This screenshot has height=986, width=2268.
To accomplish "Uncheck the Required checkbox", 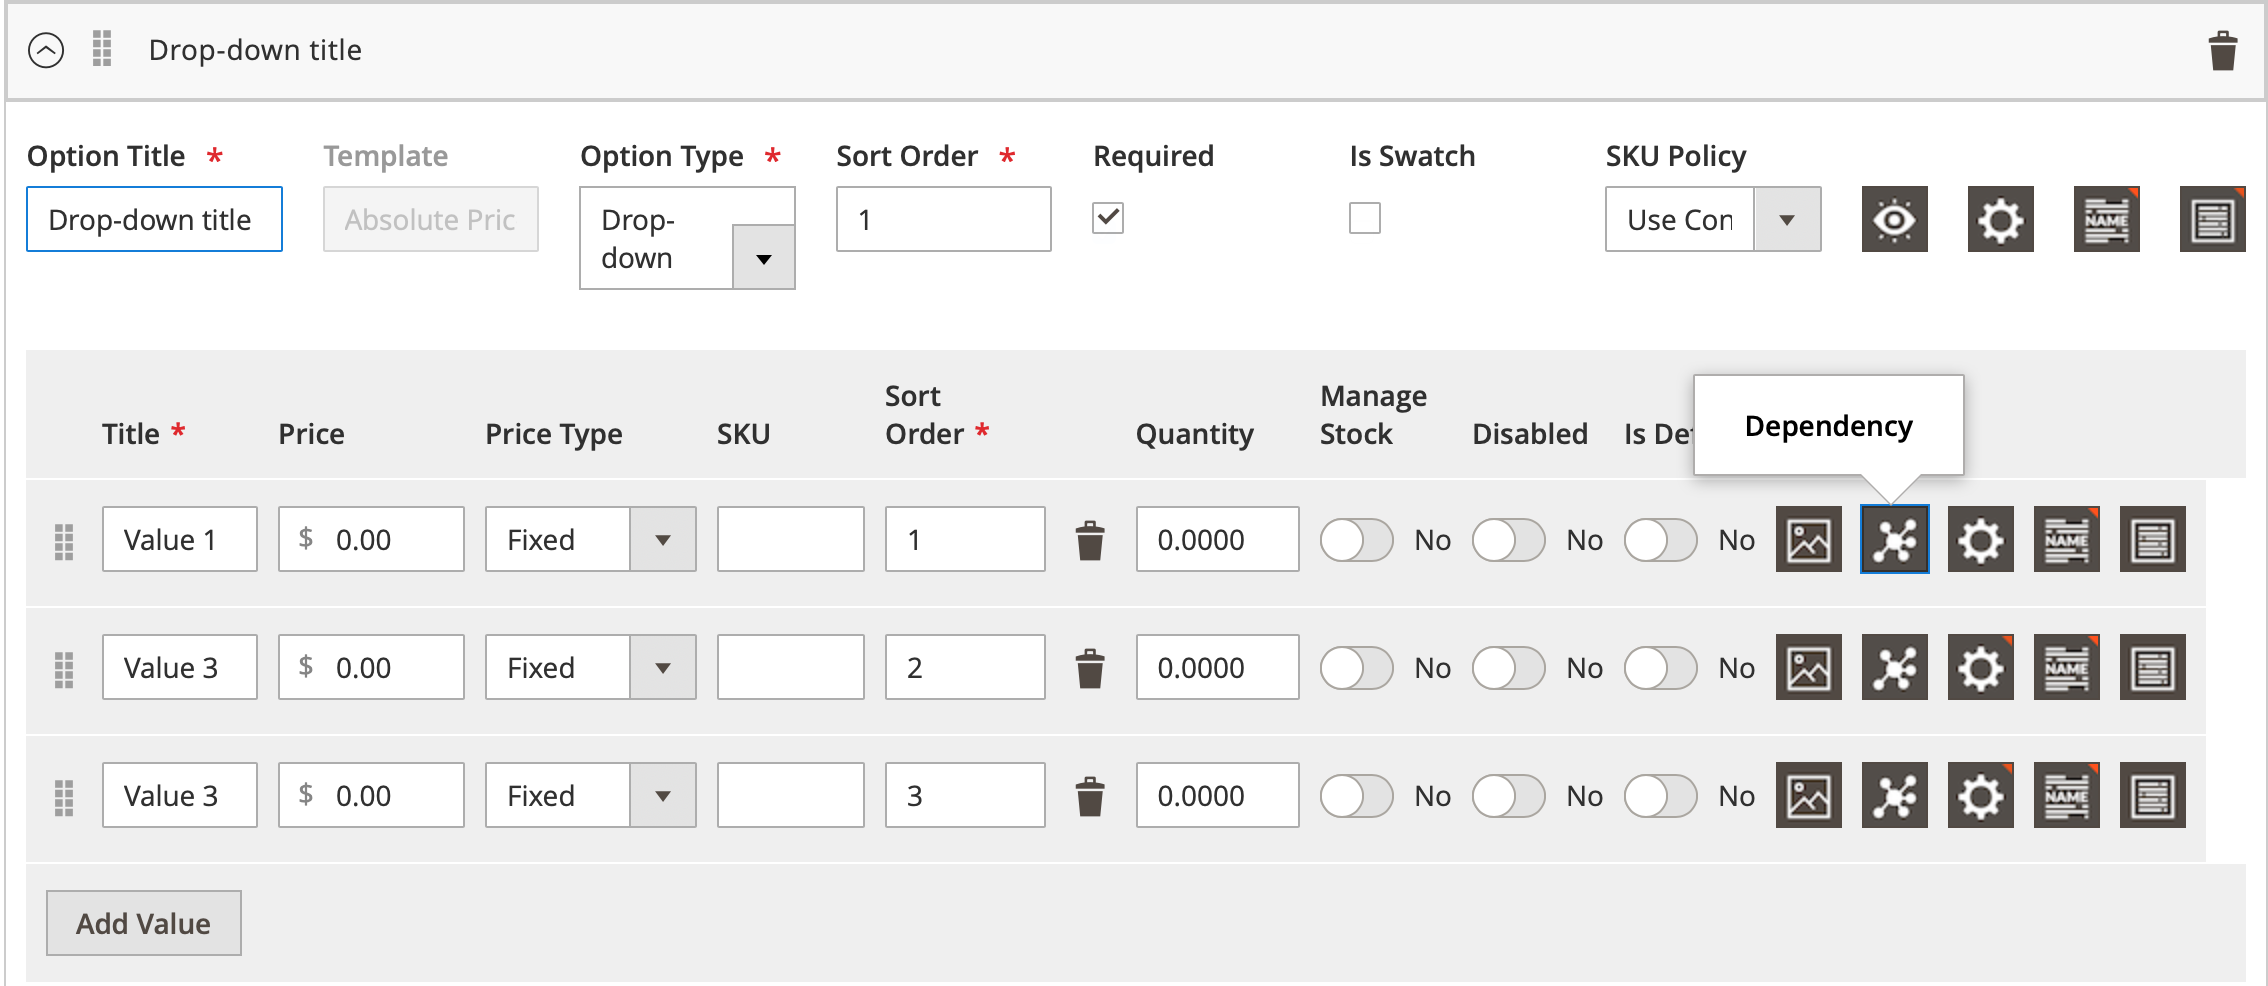I will [x=1108, y=217].
